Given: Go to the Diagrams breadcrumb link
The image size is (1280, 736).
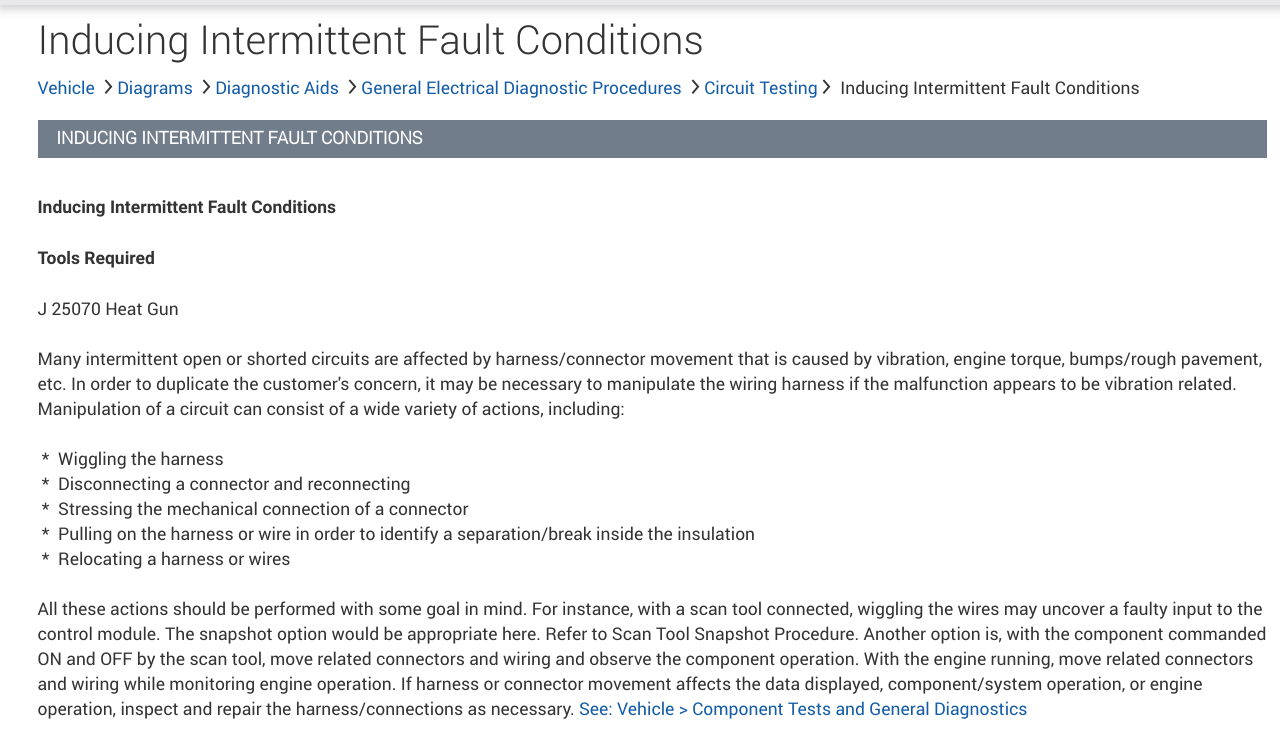Looking at the screenshot, I should pyautogui.click(x=155, y=88).
